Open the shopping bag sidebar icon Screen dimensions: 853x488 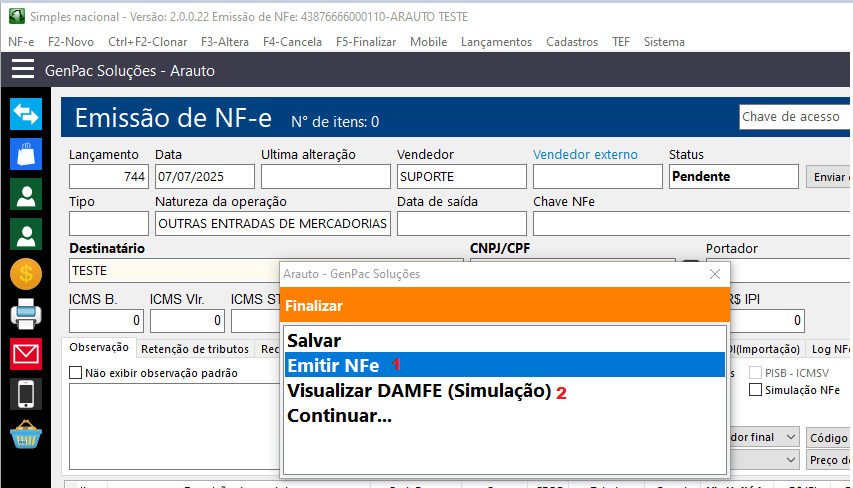pyautogui.click(x=25, y=154)
